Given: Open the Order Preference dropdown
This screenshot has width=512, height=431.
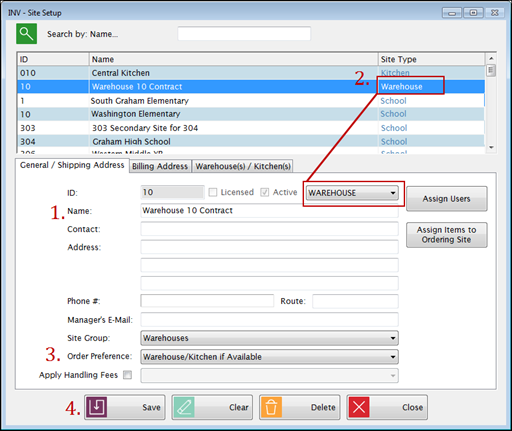Looking at the screenshot, I should [x=269, y=357].
